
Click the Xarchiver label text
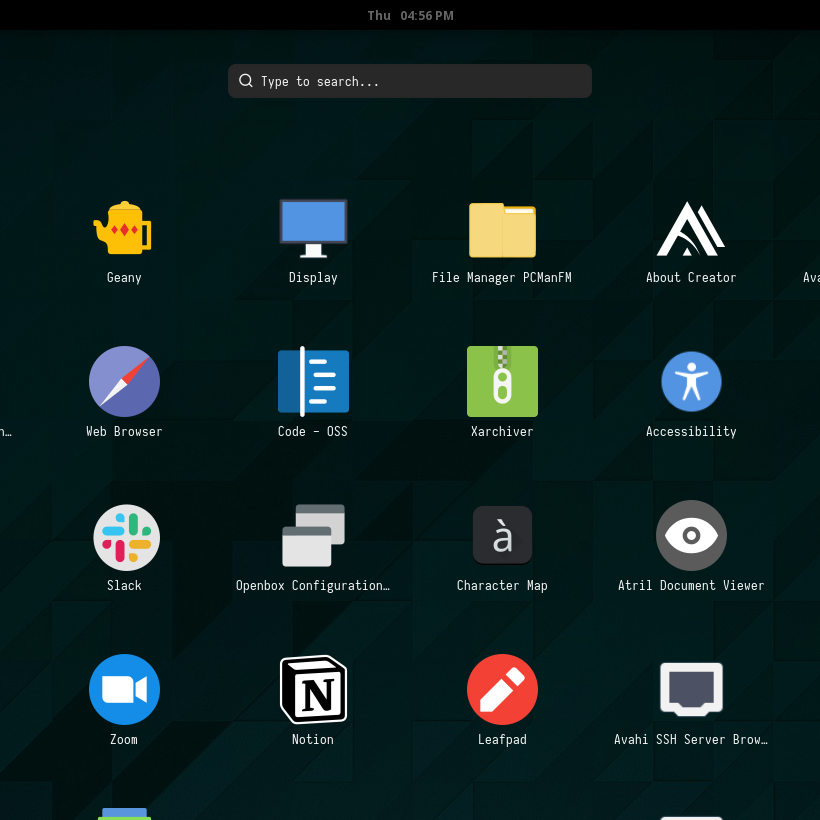click(502, 431)
